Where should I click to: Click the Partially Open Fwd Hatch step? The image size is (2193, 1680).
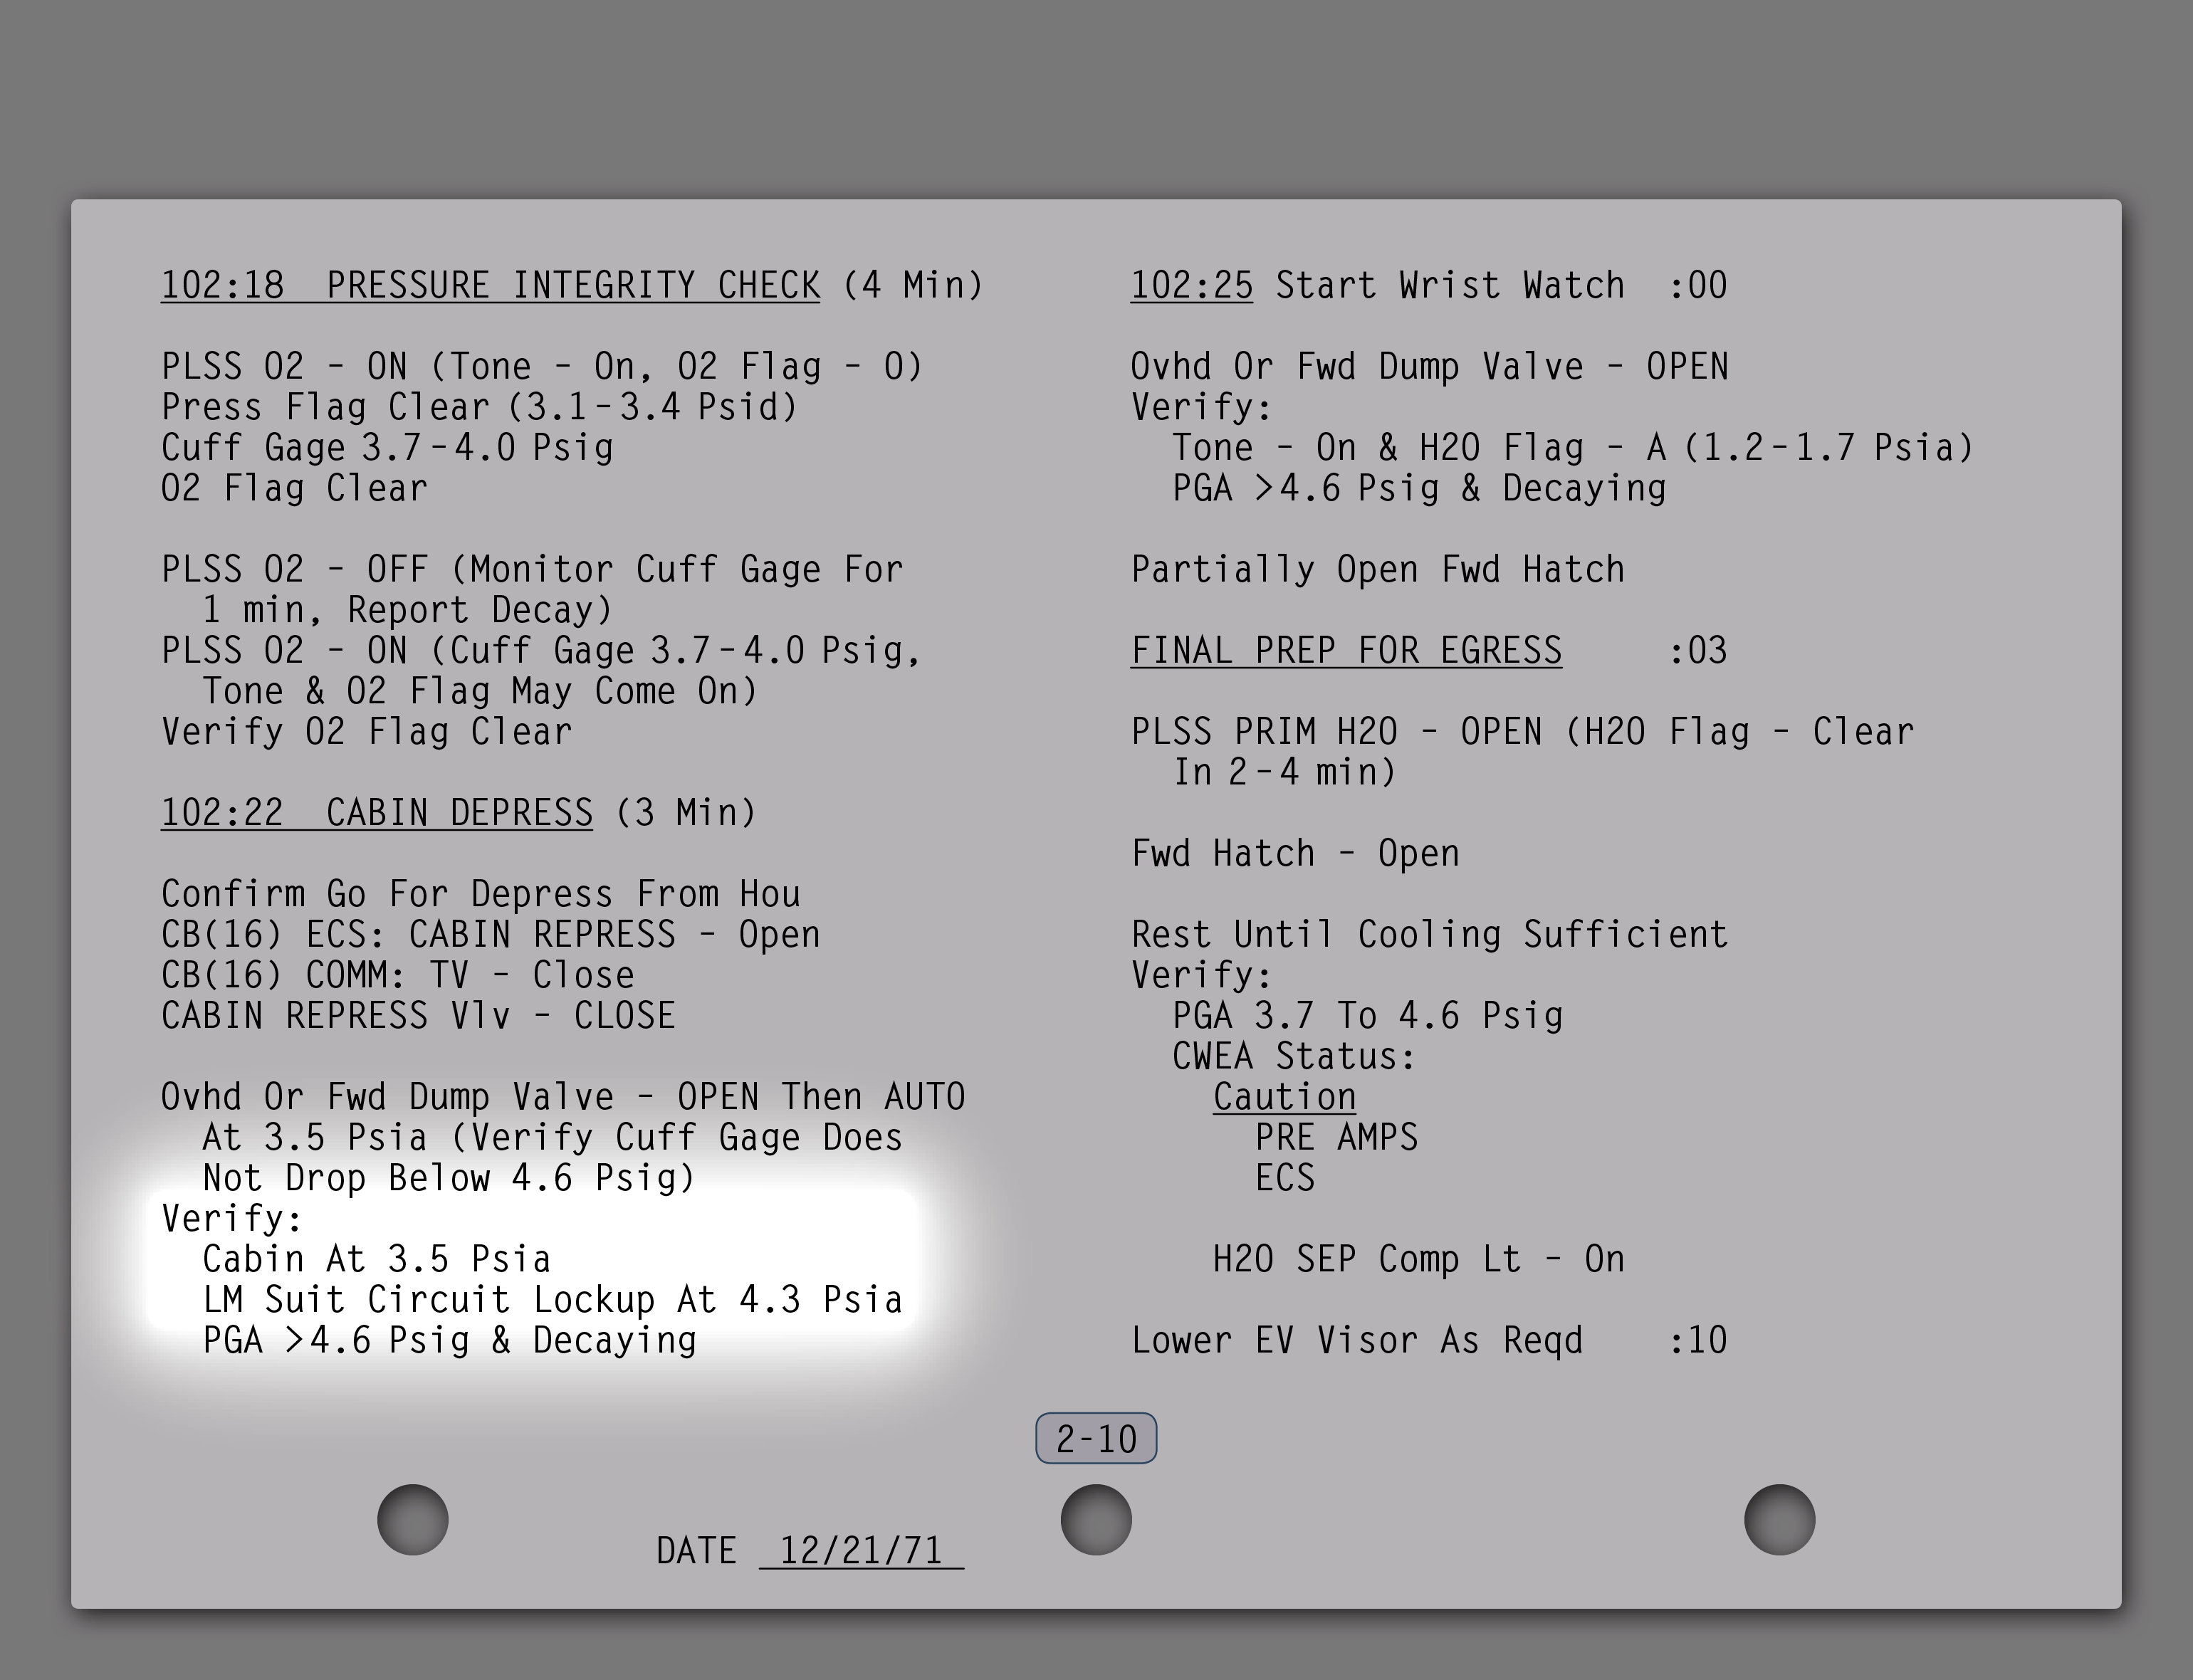click(x=1377, y=570)
